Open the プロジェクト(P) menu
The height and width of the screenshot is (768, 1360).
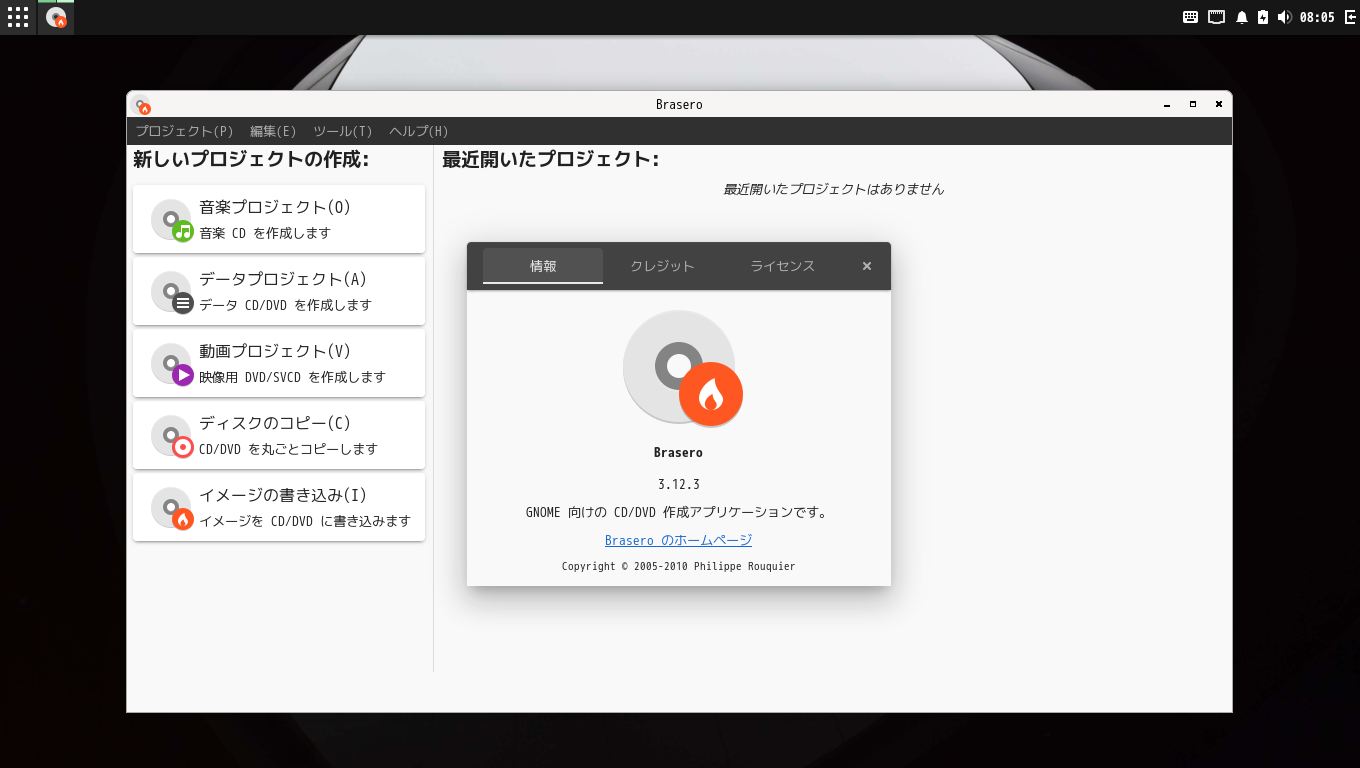click(184, 131)
